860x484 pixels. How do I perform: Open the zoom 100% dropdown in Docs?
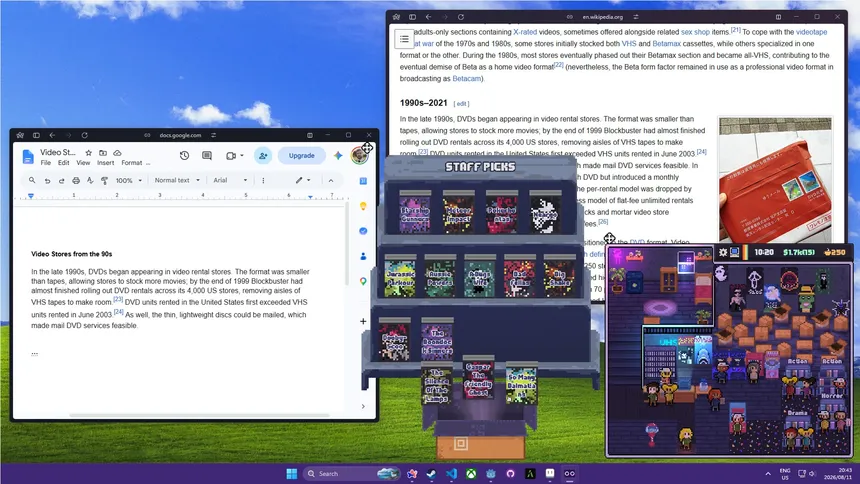128,181
